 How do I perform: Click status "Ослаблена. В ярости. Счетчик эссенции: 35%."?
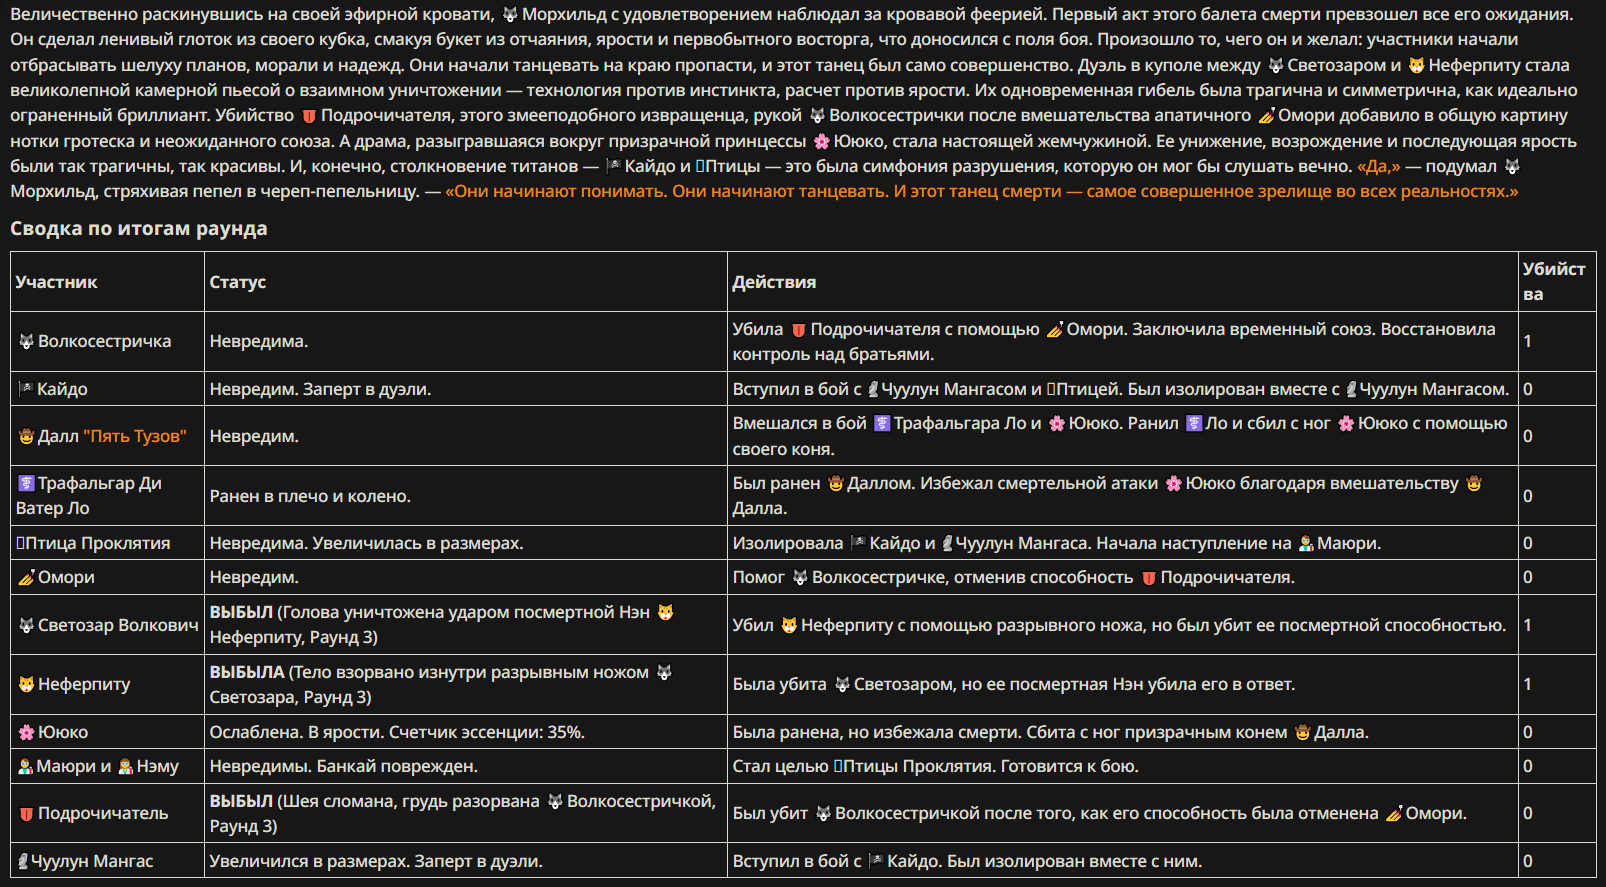(x=397, y=733)
